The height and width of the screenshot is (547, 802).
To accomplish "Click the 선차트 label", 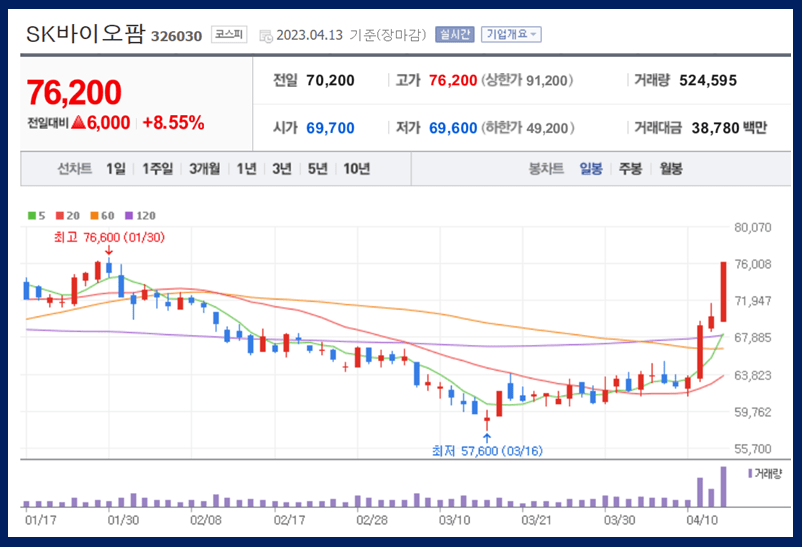I will (75, 168).
